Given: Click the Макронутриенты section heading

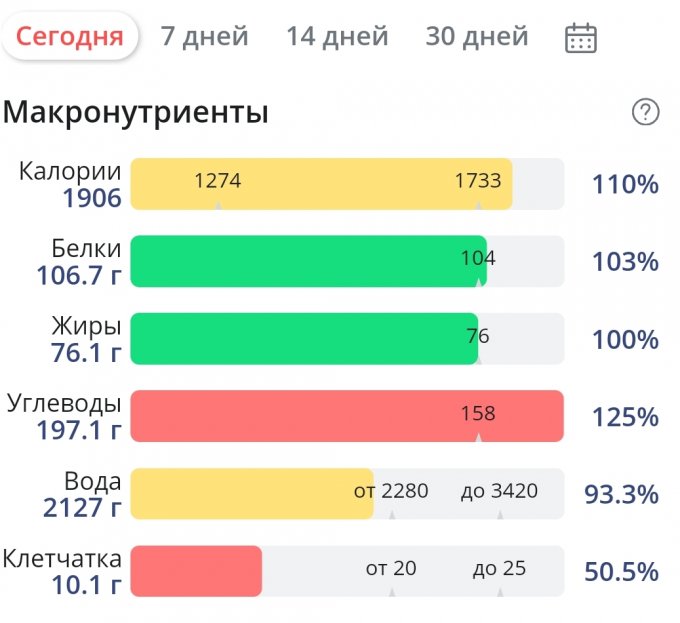Looking at the screenshot, I should [x=136, y=112].
